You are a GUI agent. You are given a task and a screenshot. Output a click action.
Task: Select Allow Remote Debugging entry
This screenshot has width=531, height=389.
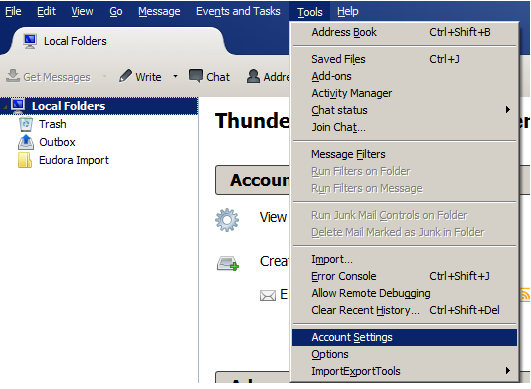click(404, 293)
